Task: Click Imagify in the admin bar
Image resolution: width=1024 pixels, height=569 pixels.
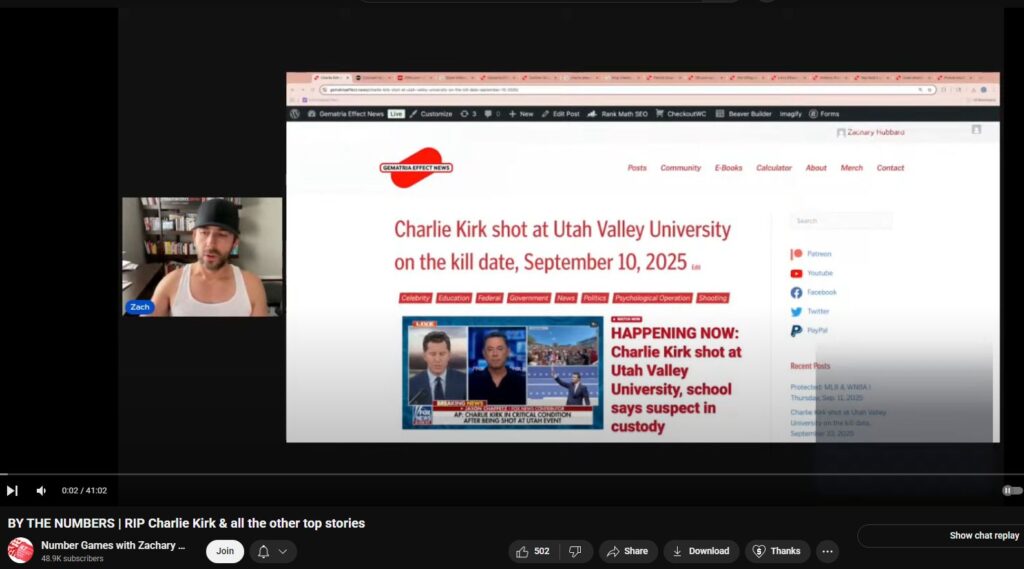Action: 790,114
